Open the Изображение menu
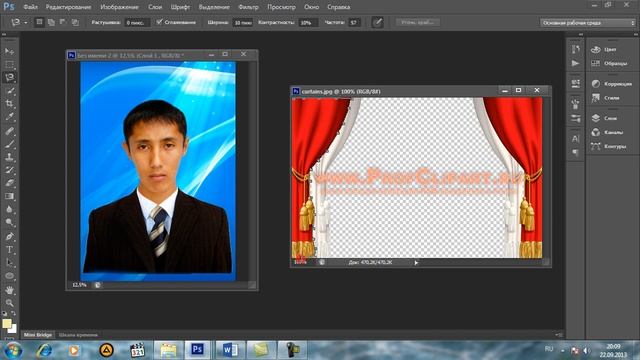 [119, 7]
